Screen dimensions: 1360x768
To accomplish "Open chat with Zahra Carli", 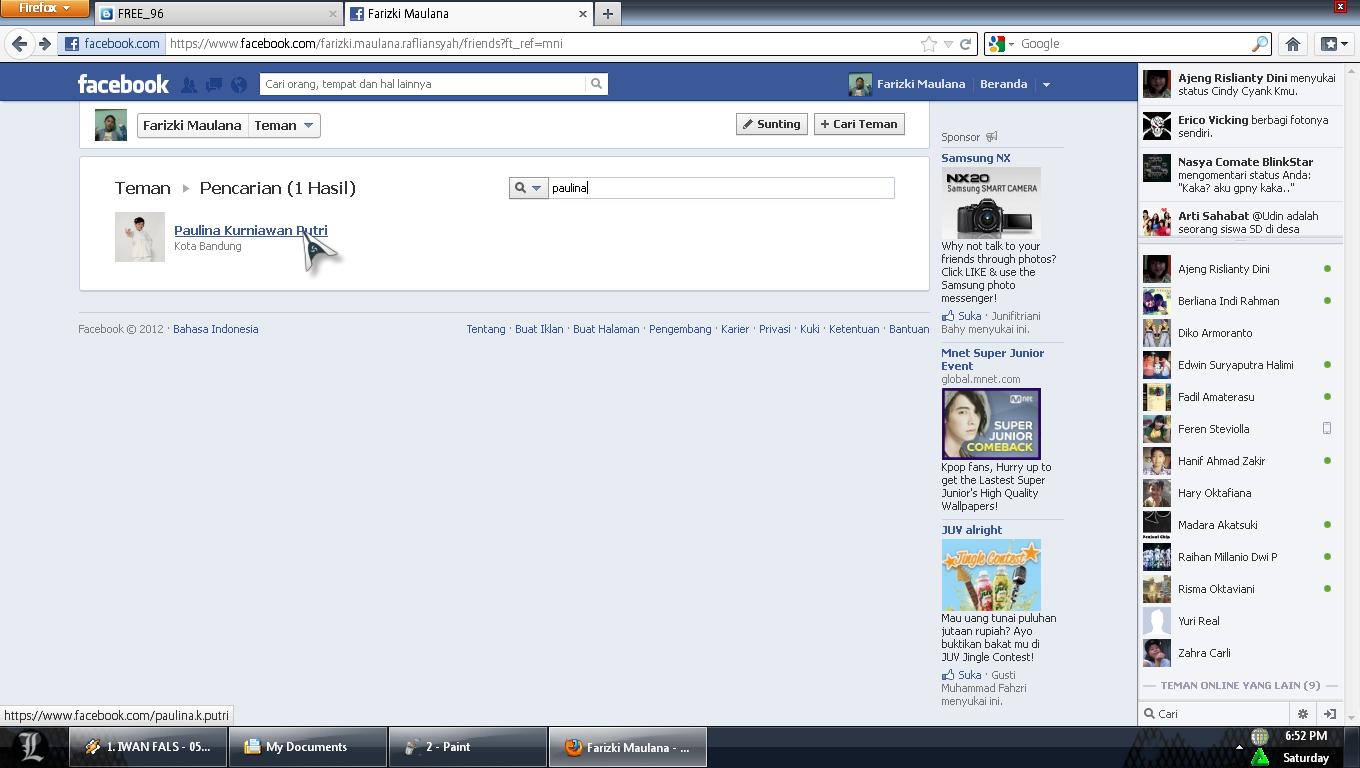I will (1240, 653).
